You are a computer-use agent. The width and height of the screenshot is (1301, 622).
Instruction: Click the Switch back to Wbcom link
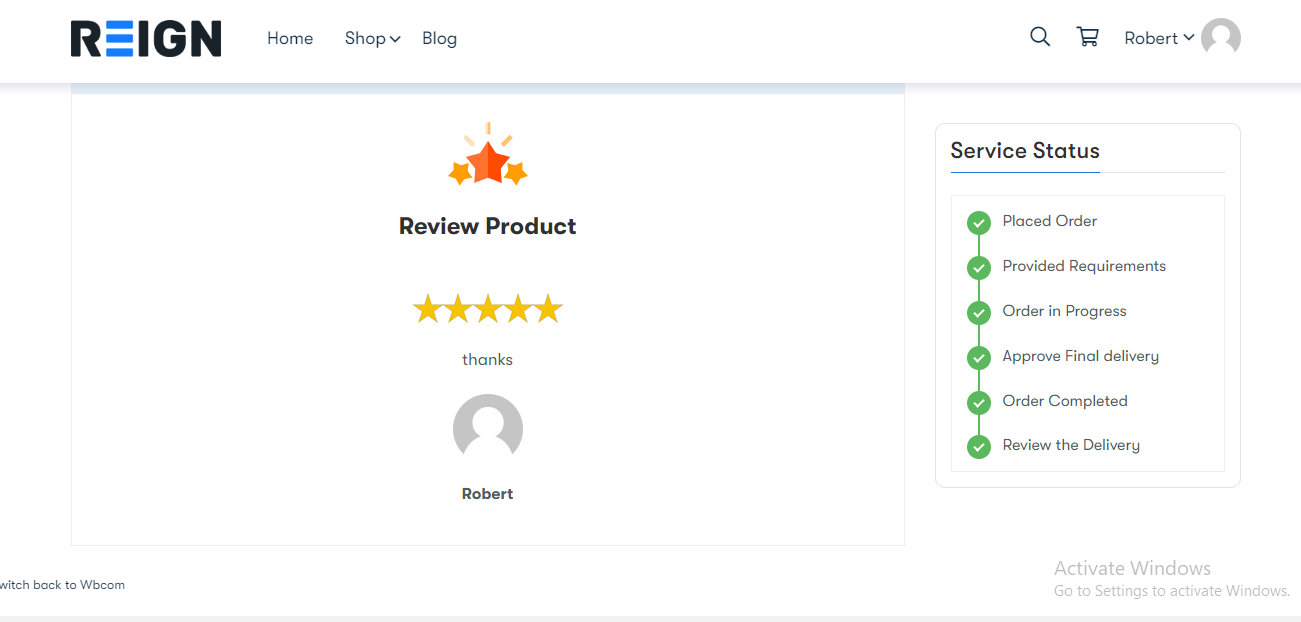[62, 584]
